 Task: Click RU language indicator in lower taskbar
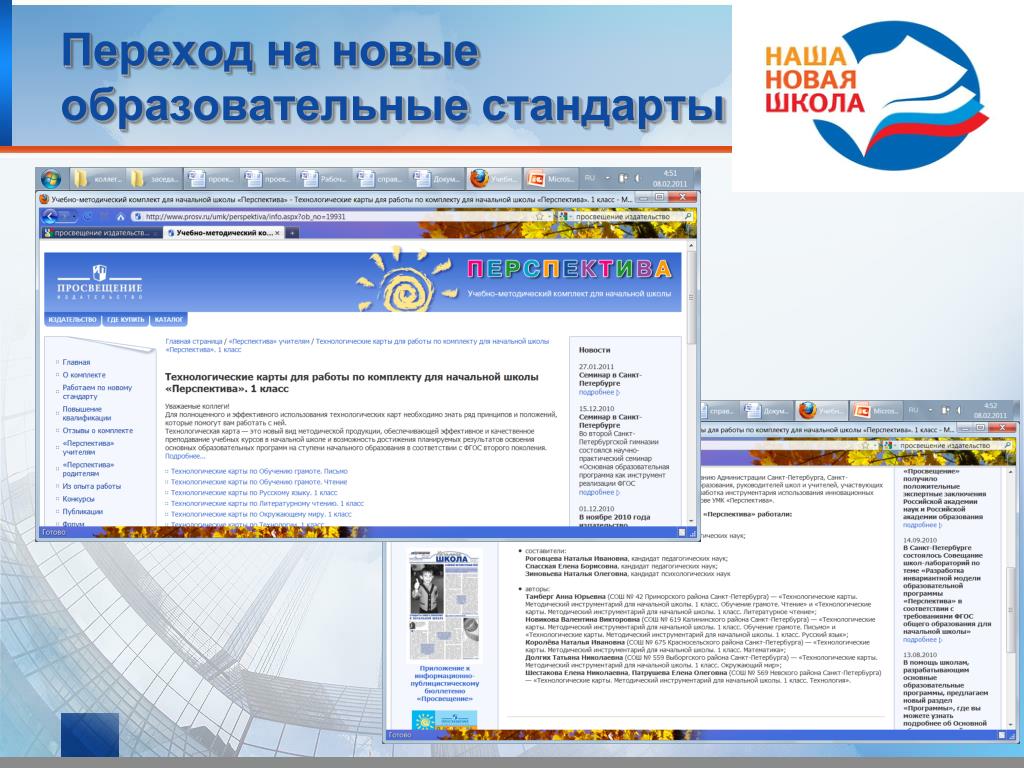(x=914, y=410)
